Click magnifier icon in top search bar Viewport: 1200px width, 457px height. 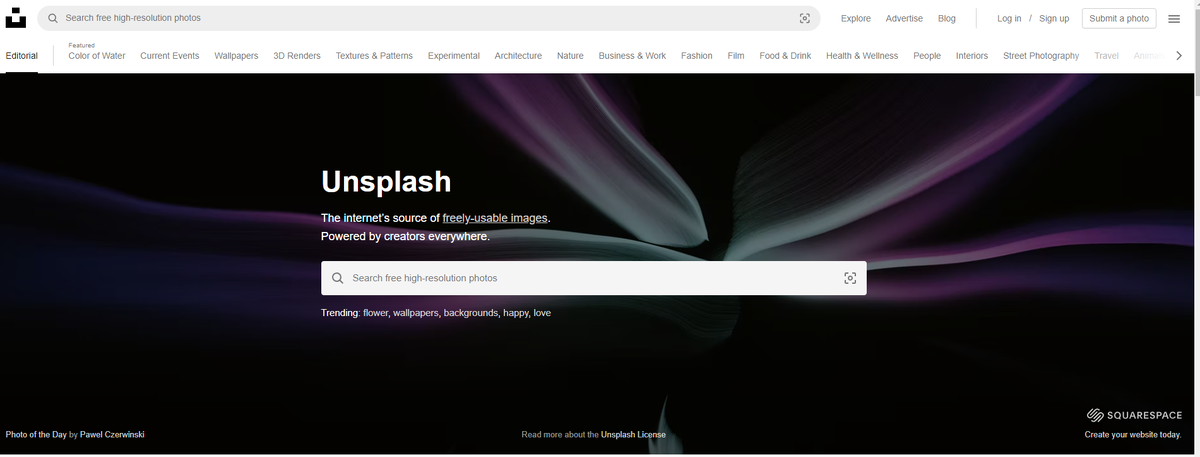(53, 18)
